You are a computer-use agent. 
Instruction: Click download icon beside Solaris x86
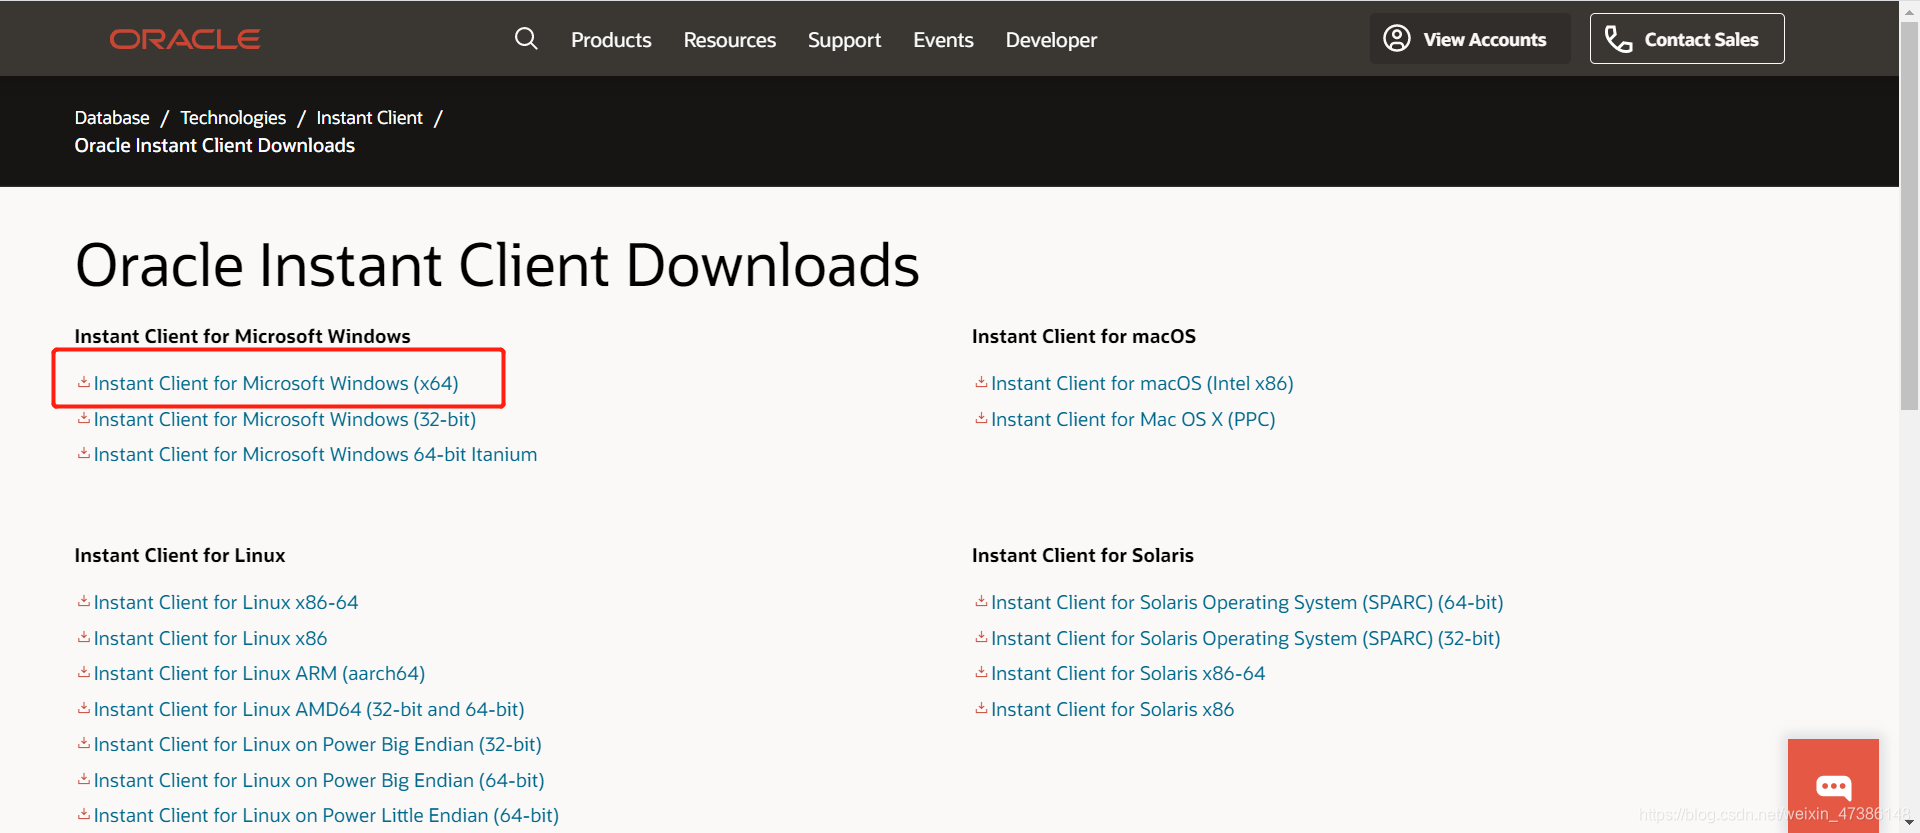click(981, 708)
